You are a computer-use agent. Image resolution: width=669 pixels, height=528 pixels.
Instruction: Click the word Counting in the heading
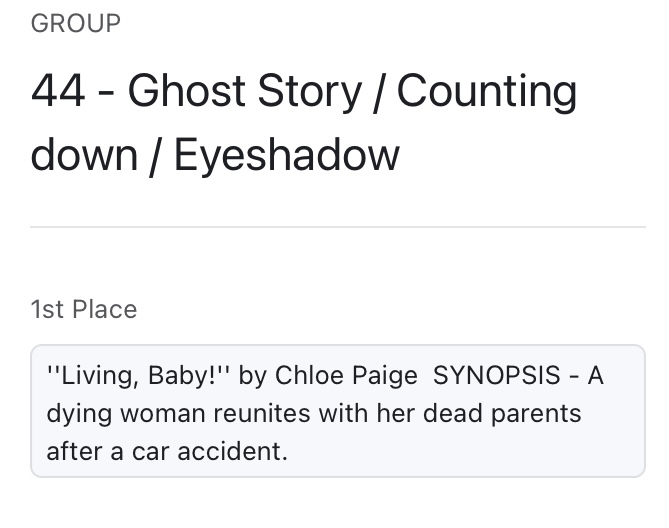point(487,93)
